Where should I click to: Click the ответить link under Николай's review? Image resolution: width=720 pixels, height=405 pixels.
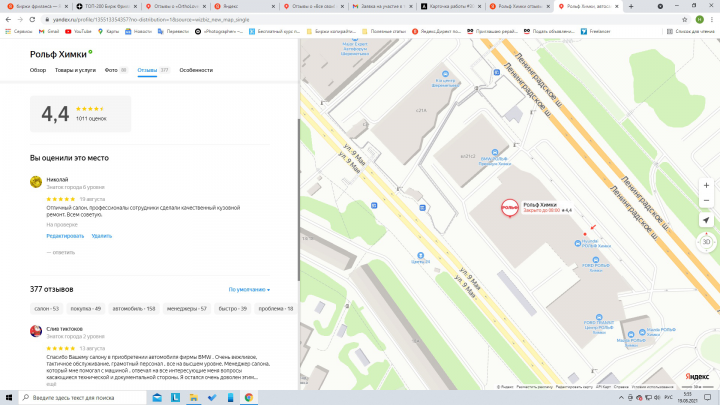pos(61,253)
